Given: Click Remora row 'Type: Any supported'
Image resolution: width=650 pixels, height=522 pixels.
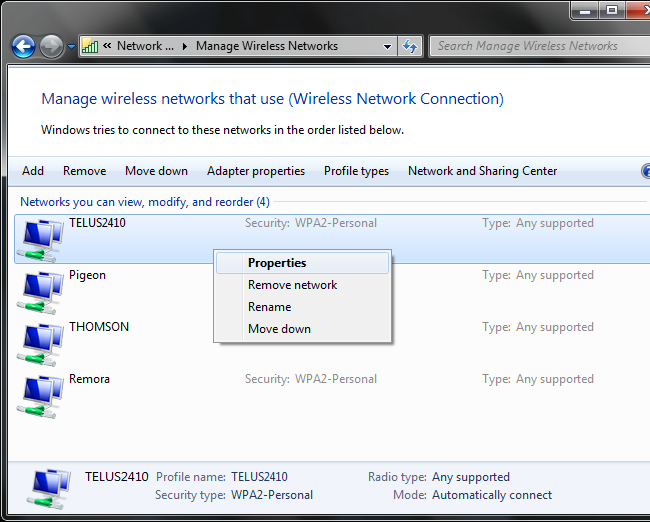Looking at the screenshot, I should [538, 379].
